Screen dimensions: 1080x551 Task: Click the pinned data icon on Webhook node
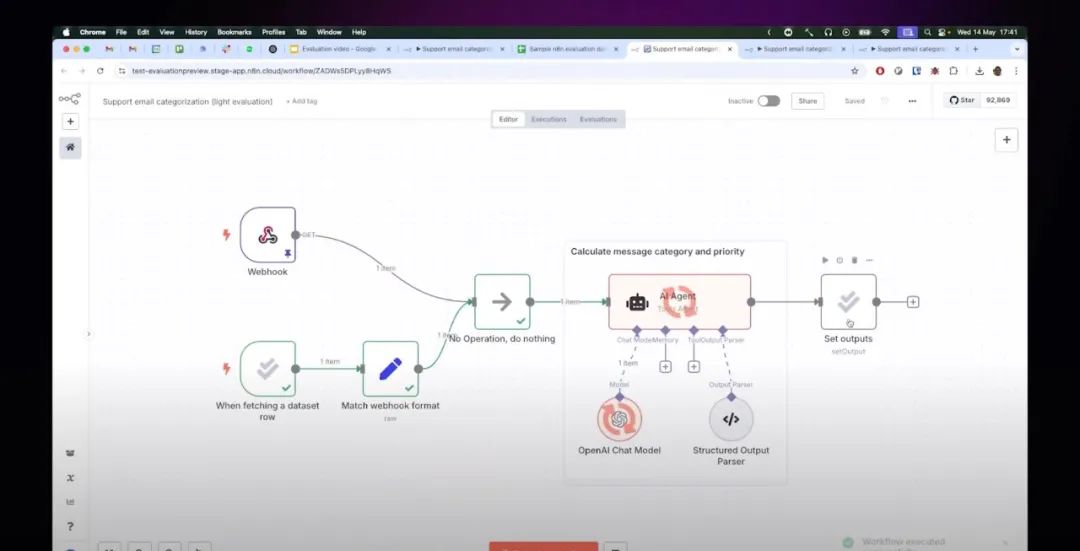click(x=287, y=254)
